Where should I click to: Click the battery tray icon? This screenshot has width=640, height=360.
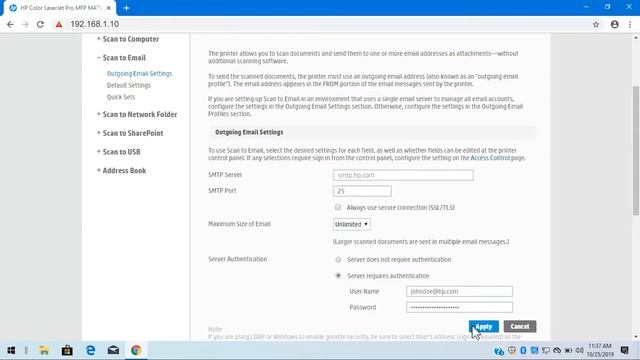(x=568, y=351)
